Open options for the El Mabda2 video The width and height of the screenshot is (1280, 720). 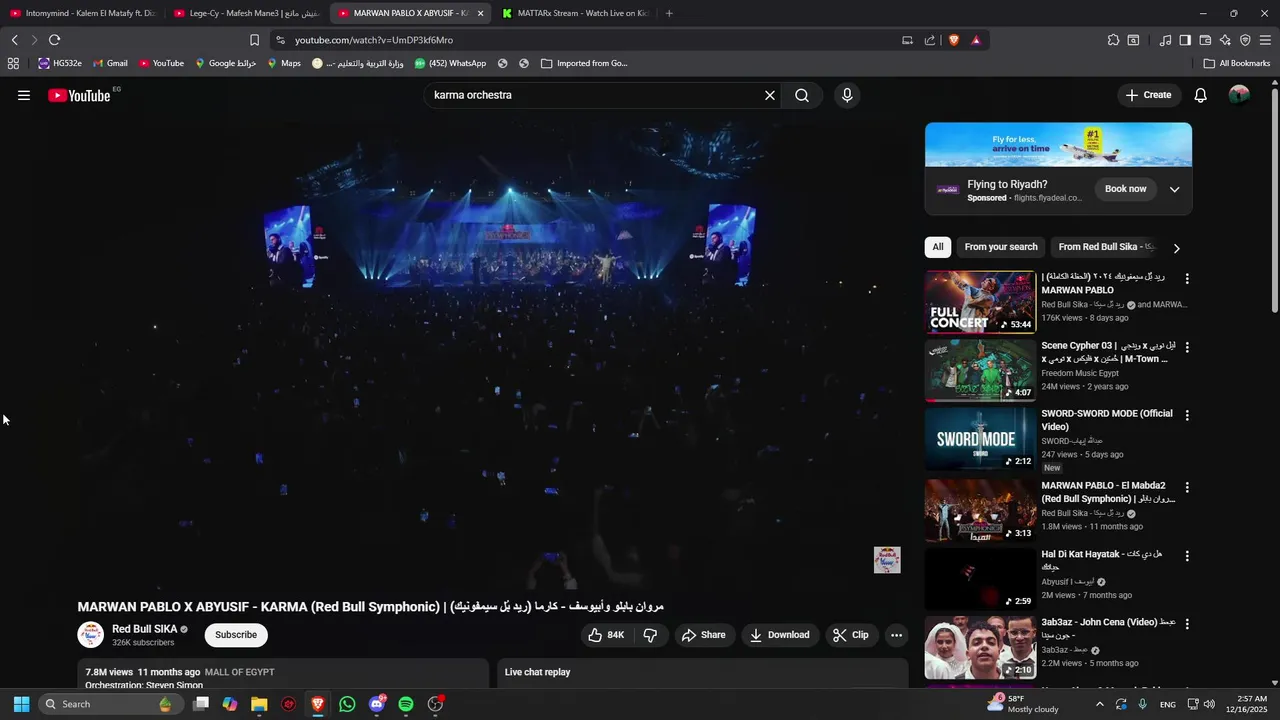coord(1187,487)
